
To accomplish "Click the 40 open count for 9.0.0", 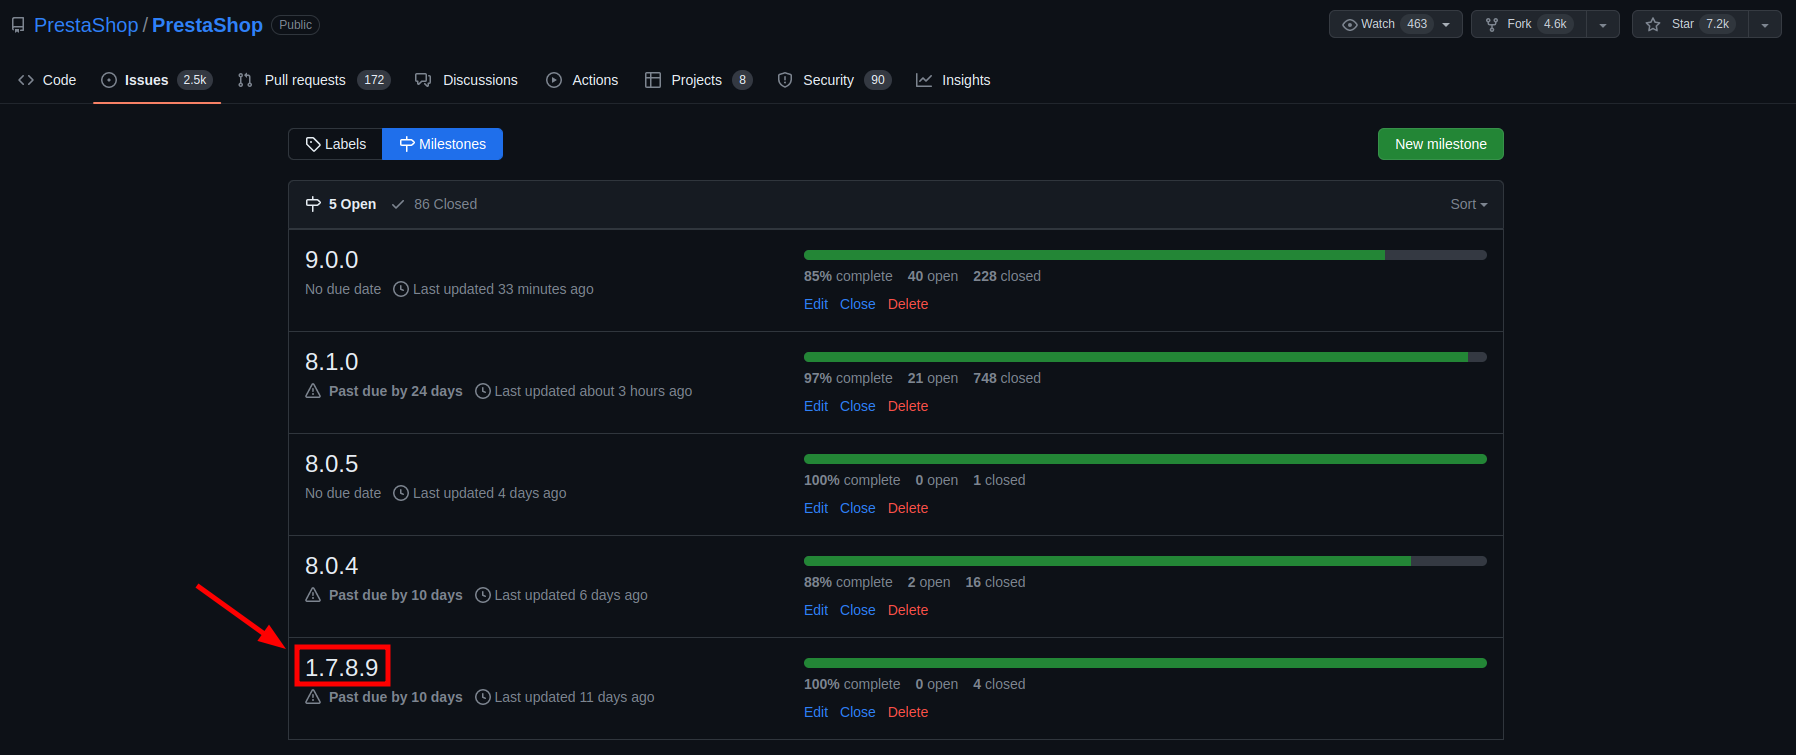I will point(933,276).
